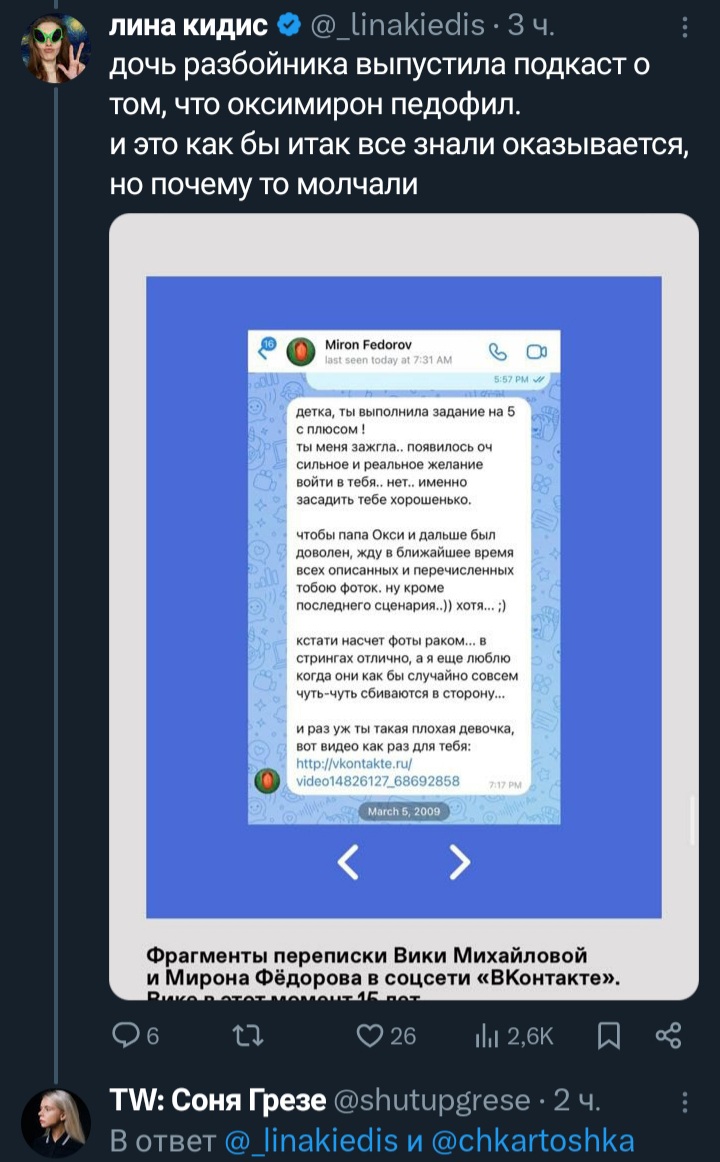Go to previous slide arrow
Screen dimensions: 720x1162
coord(347,862)
